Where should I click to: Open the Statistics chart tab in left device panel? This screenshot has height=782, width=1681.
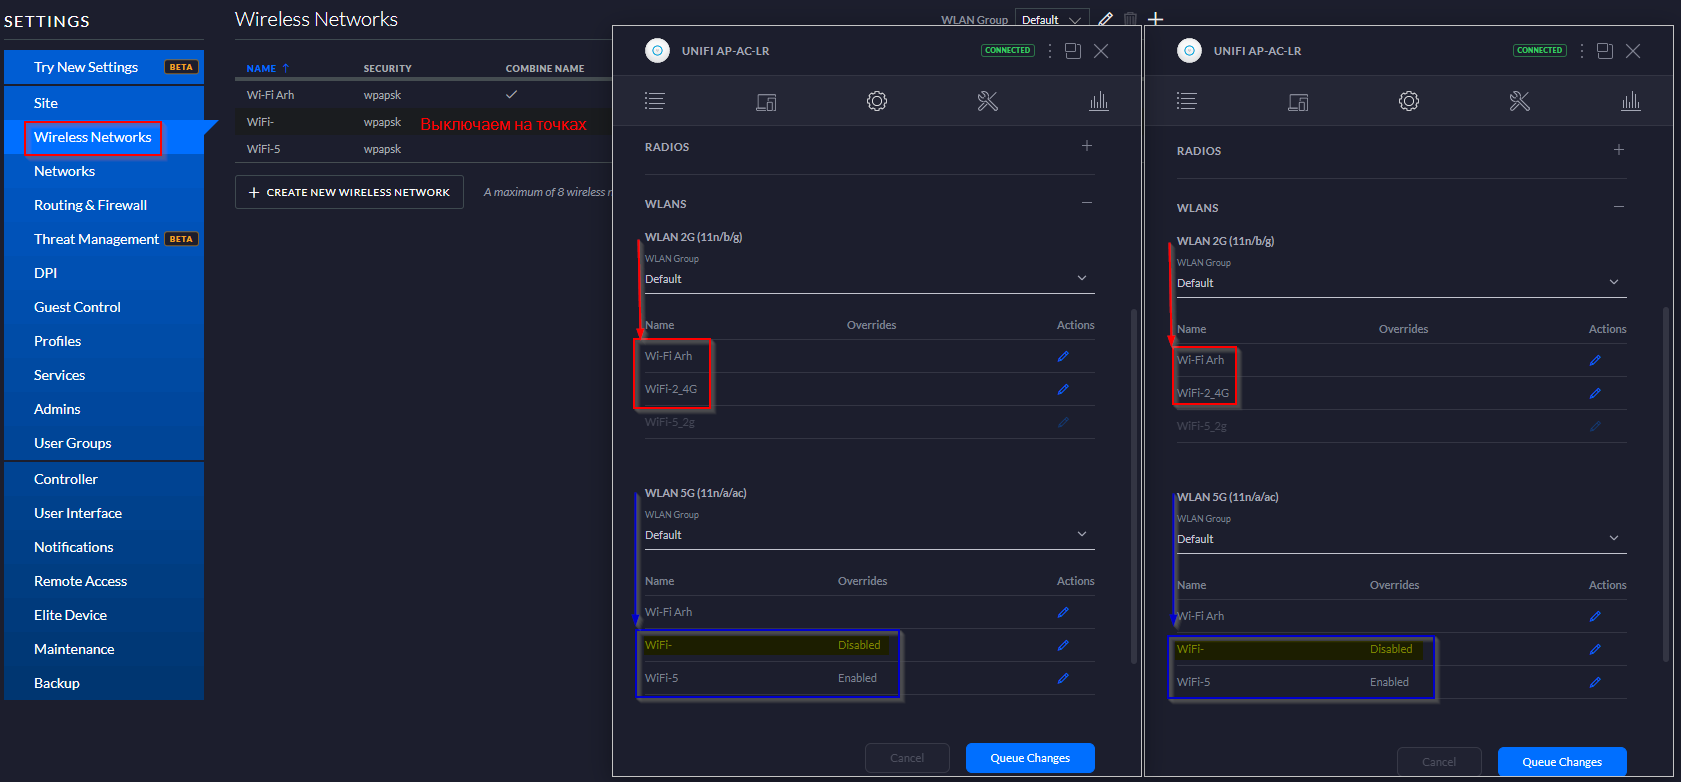pyautogui.click(x=1098, y=101)
